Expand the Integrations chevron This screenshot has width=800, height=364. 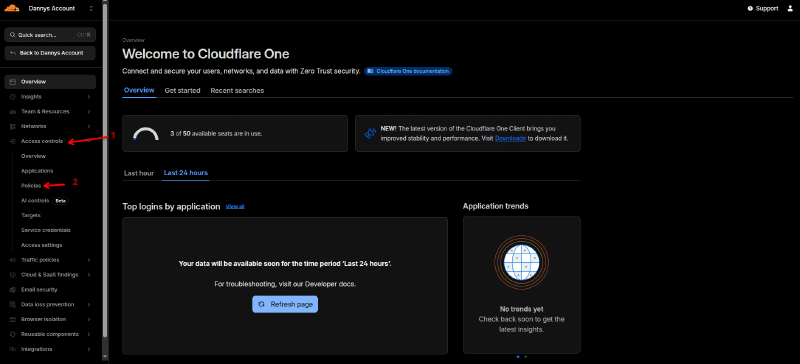89,349
